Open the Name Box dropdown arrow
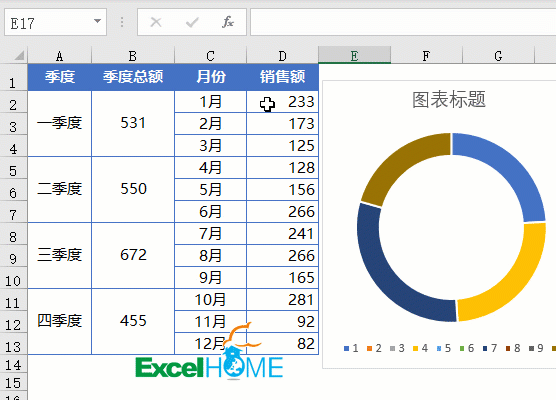 pos(97,21)
